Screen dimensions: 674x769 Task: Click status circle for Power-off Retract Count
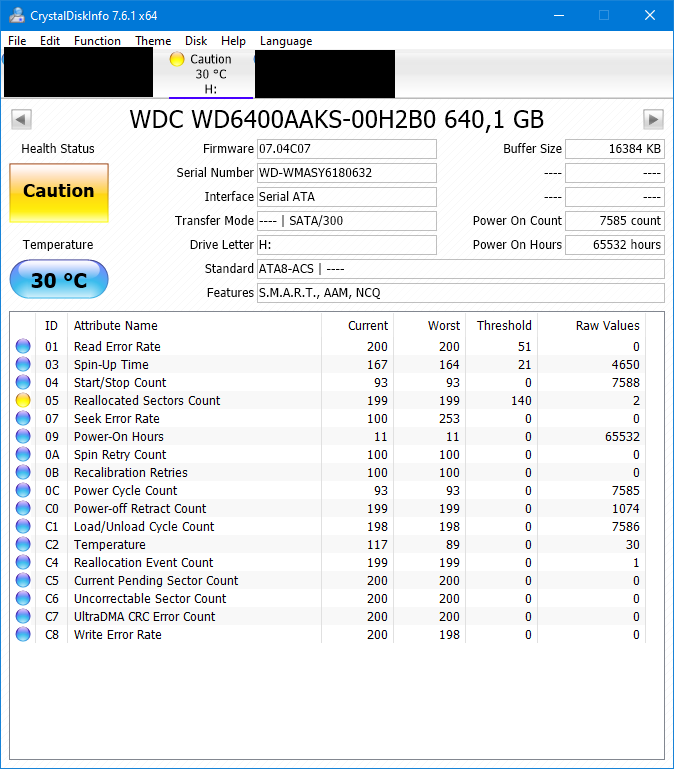point(23,508)
